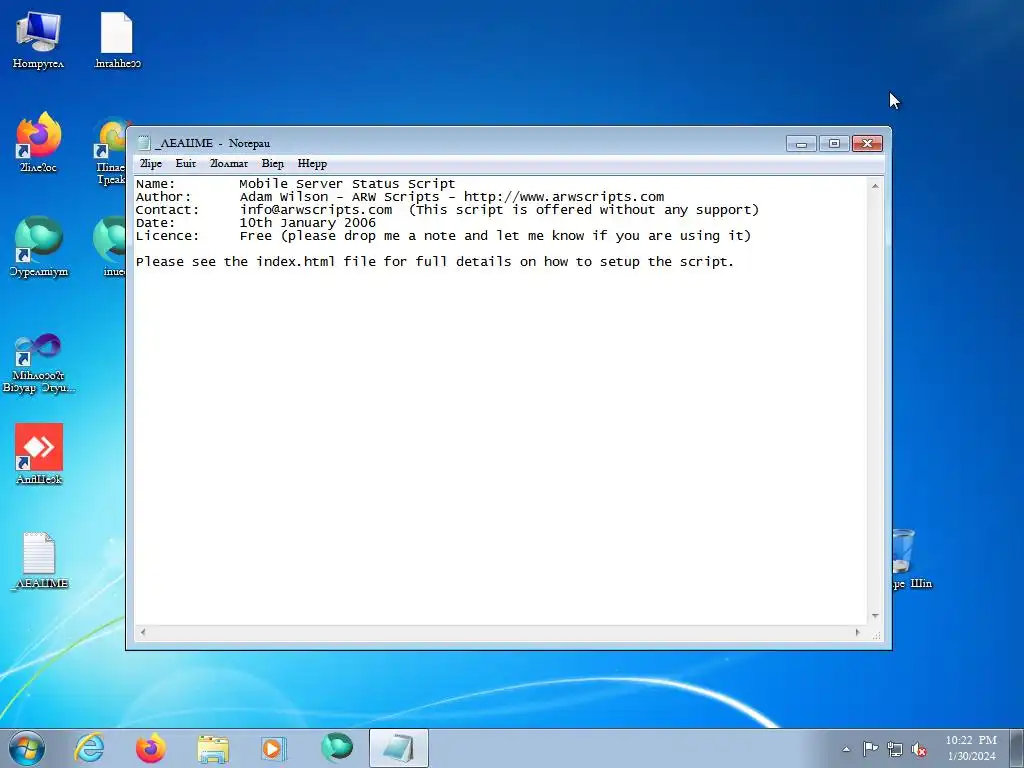This screenshot has width=1024, height=768.
Task: Click on the 'Licence:' label text
Action: click(167, 236)
